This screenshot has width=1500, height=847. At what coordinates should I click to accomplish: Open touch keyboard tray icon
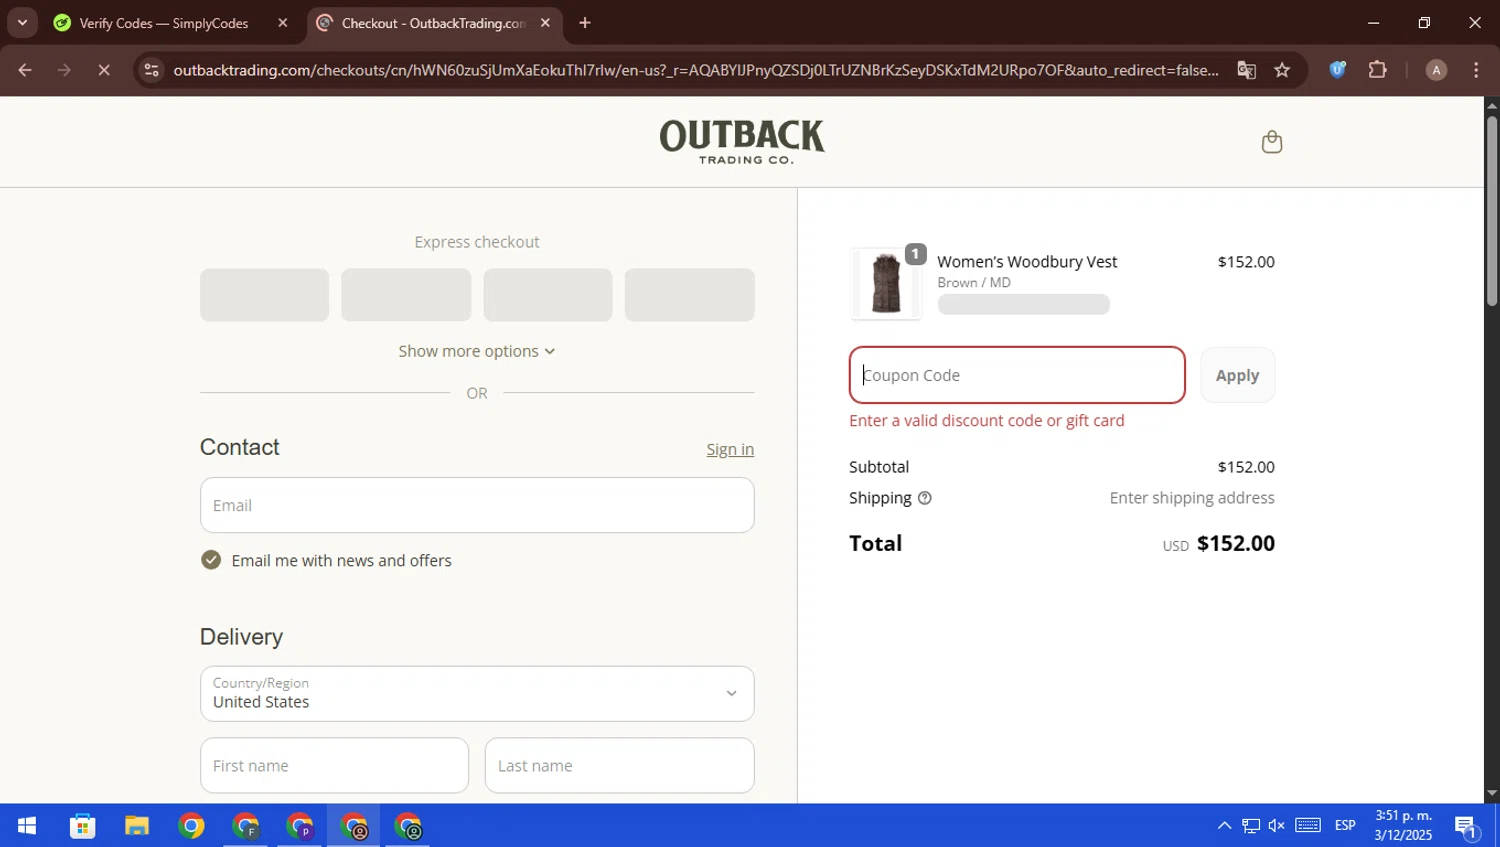pyautogui.click(x=1308, y=826)
